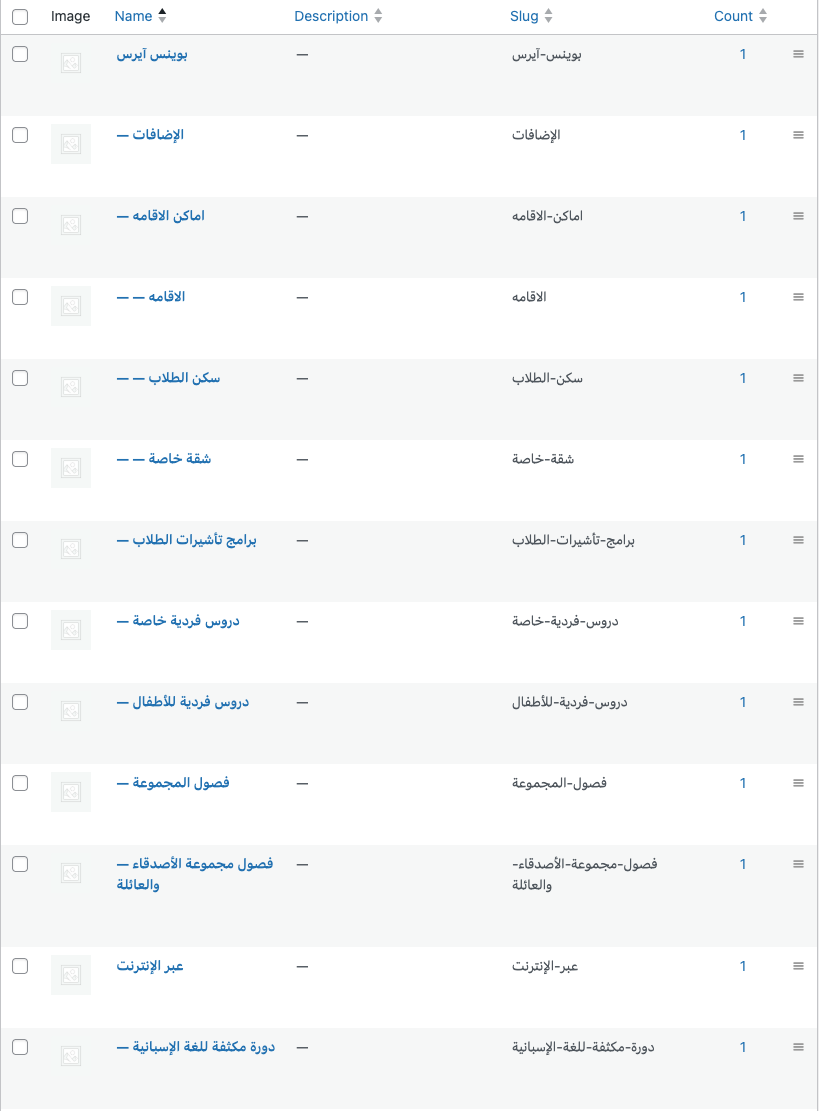Click placeholder image icon for الاقامه row

point(71,306)
